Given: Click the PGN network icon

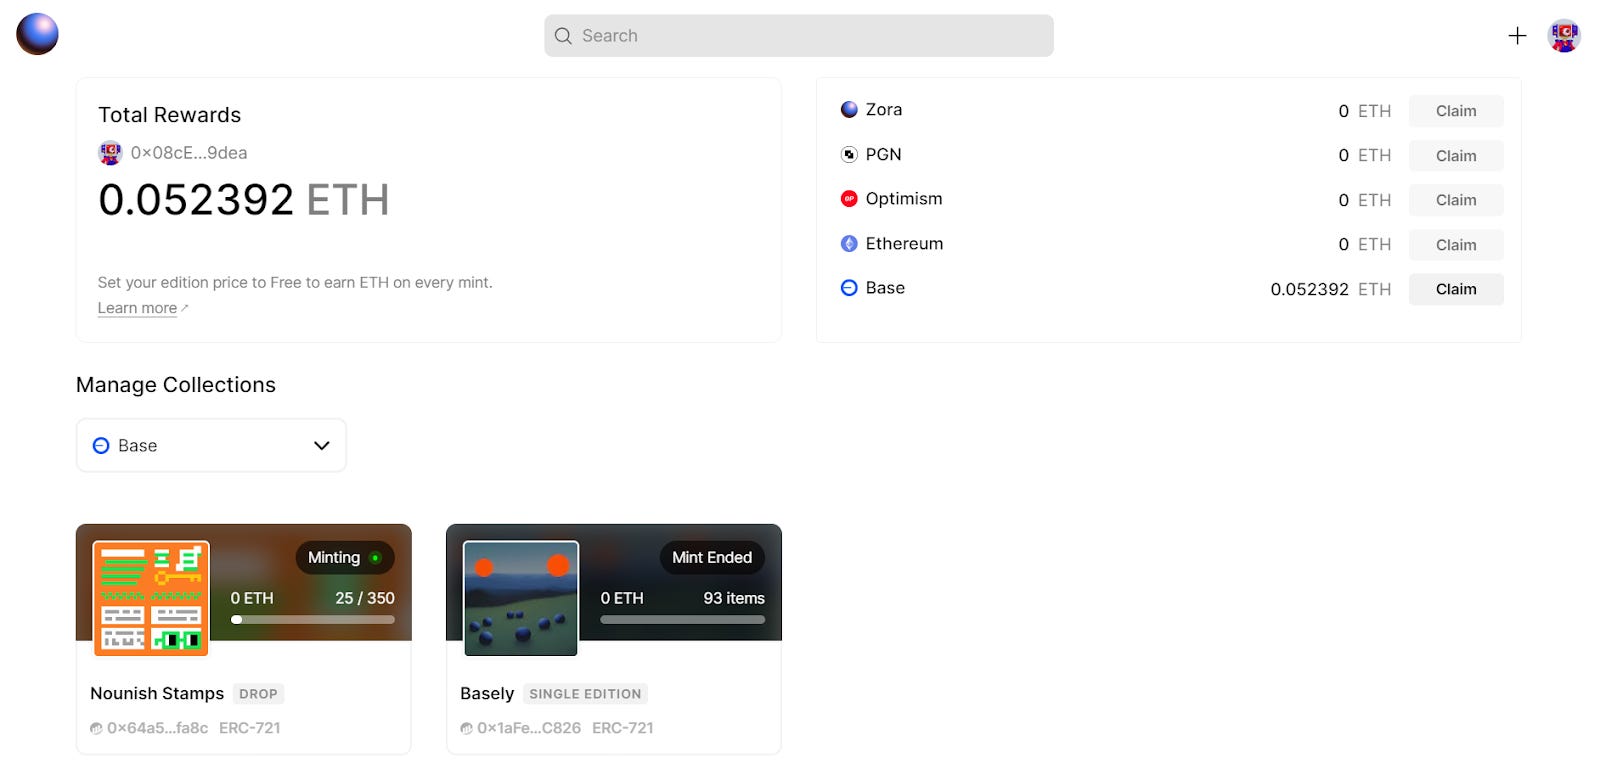Looking at the screenshot, I should coord(849,154).
